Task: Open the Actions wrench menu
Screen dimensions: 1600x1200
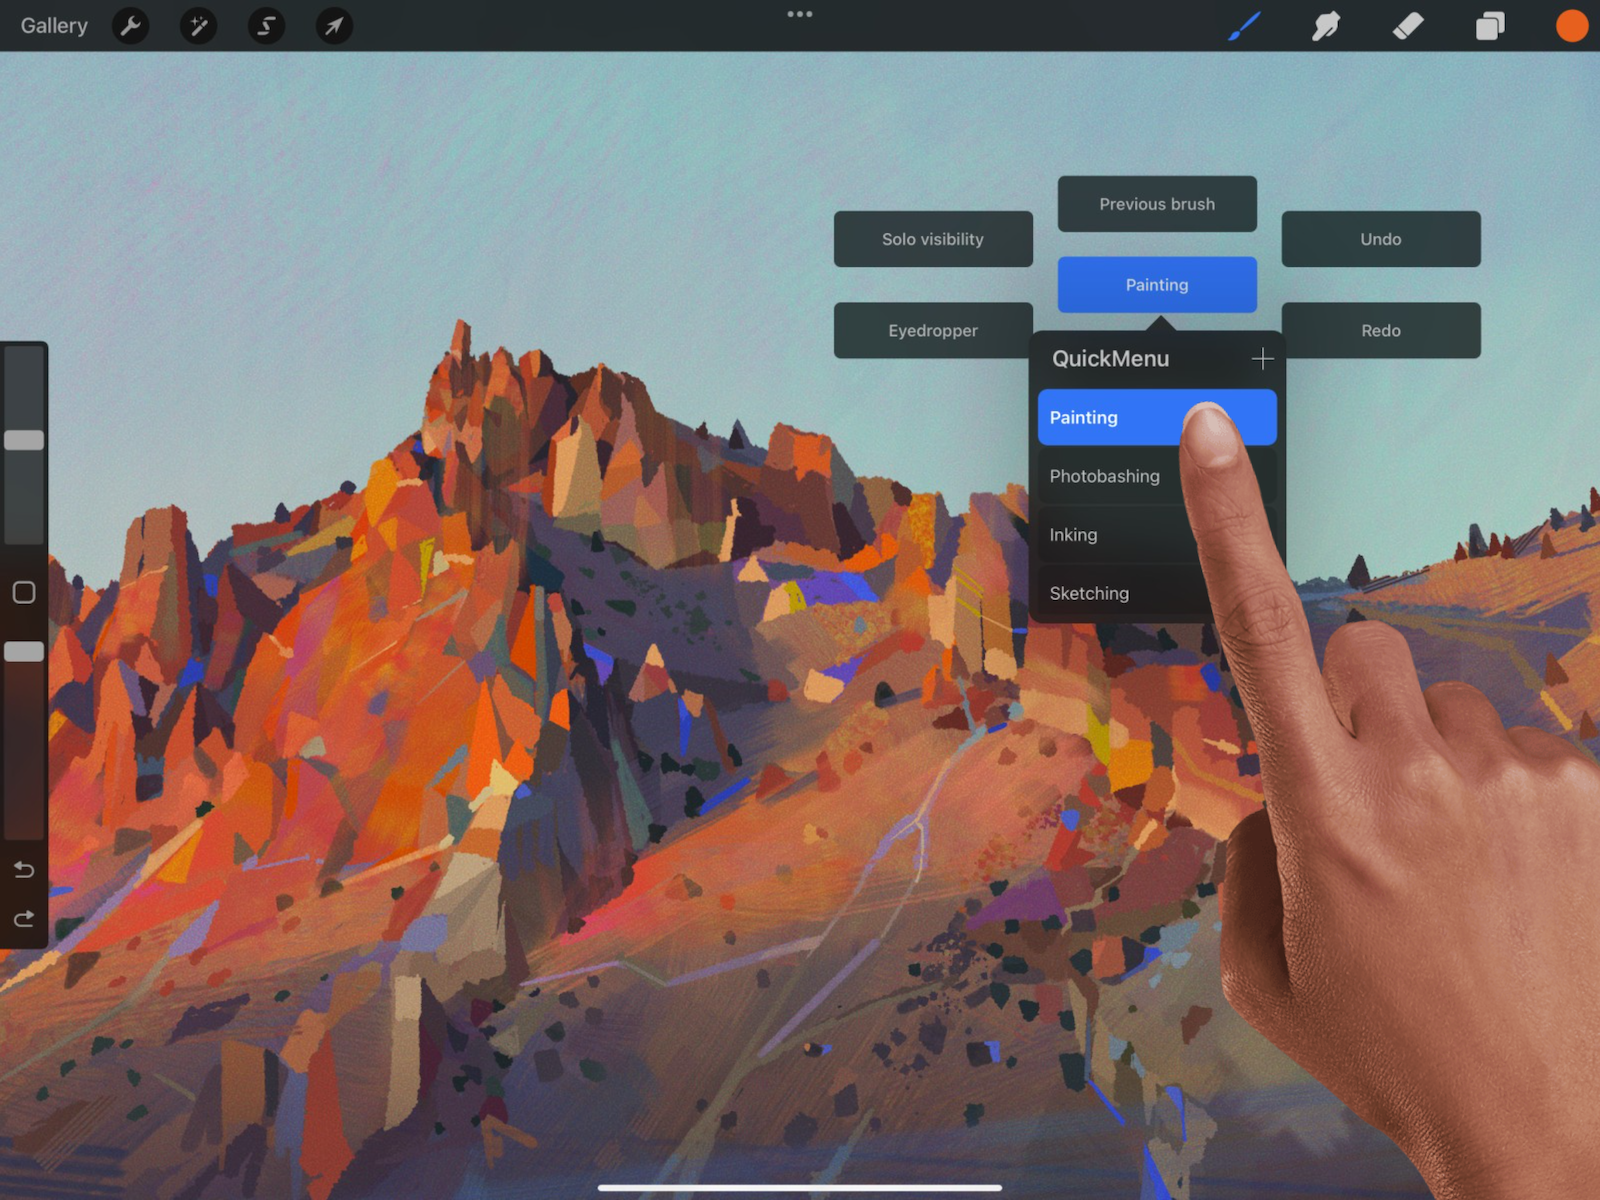Action: tap(131, 26)
